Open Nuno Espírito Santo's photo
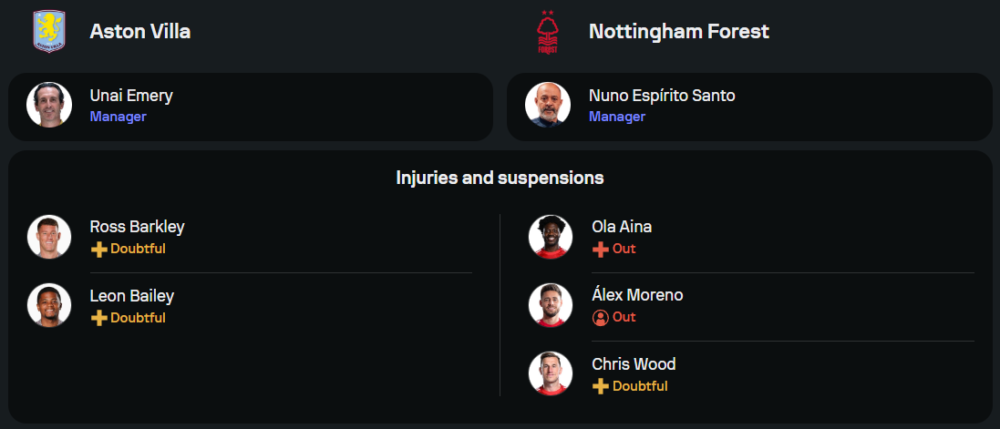1000x429 pixels. point(548,105)
